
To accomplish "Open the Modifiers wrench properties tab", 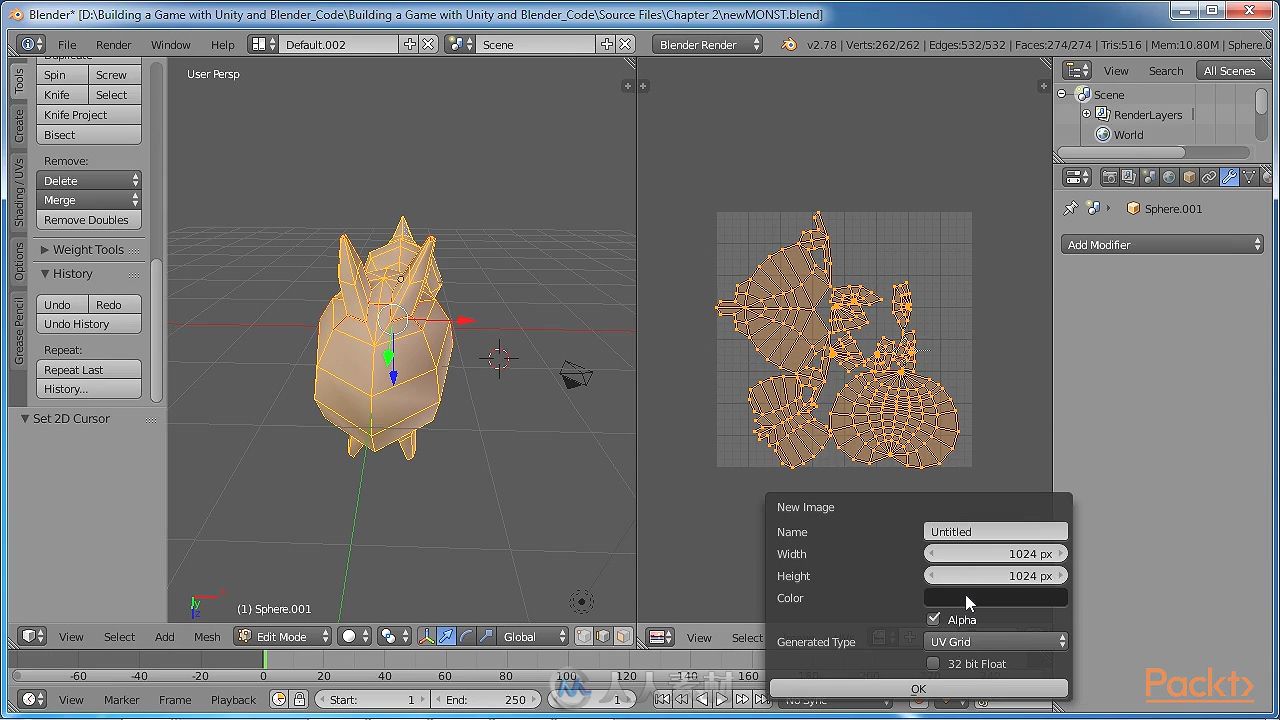I will pyautogui.click(x=1229, y=177).
